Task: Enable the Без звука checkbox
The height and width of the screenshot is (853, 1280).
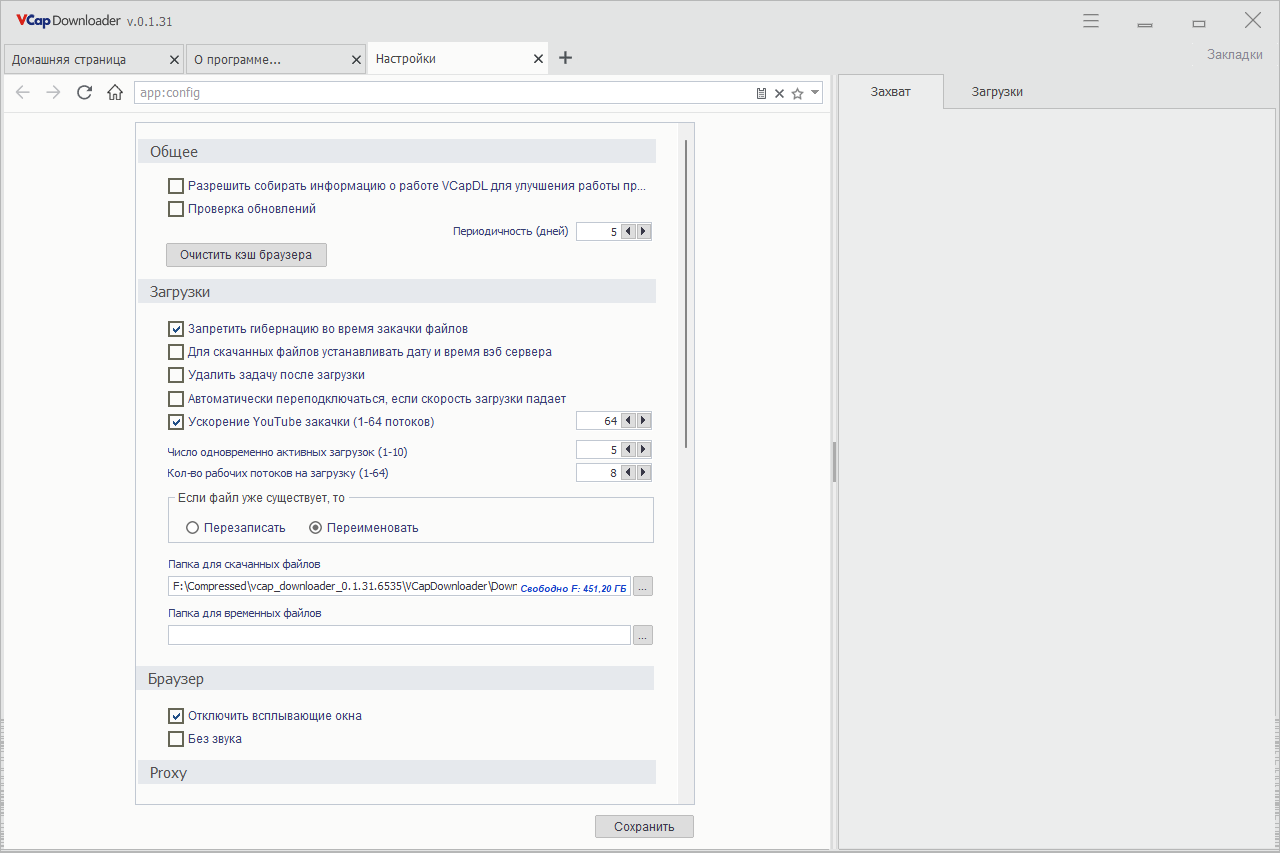Action: tap(176, 739)
